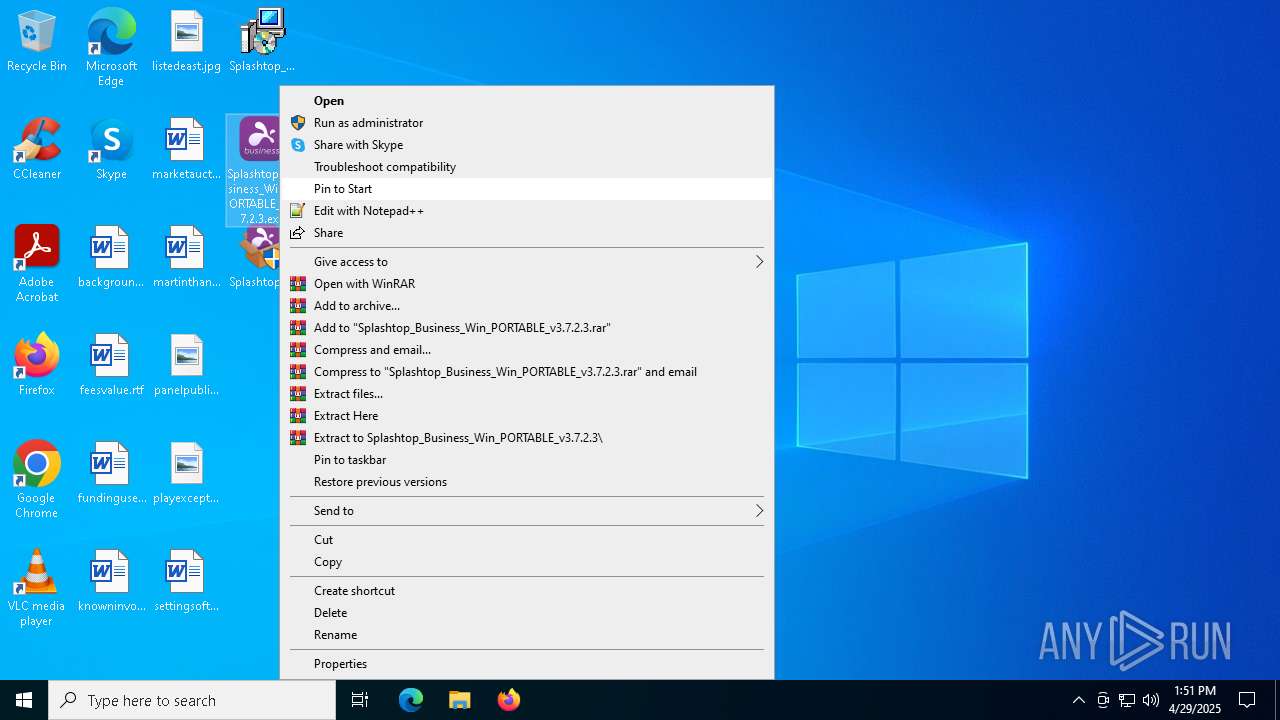This screenshot has width=1280, height=720.
Task: Select the fundinguse Word document icon
Action: (x=111, y=474)
